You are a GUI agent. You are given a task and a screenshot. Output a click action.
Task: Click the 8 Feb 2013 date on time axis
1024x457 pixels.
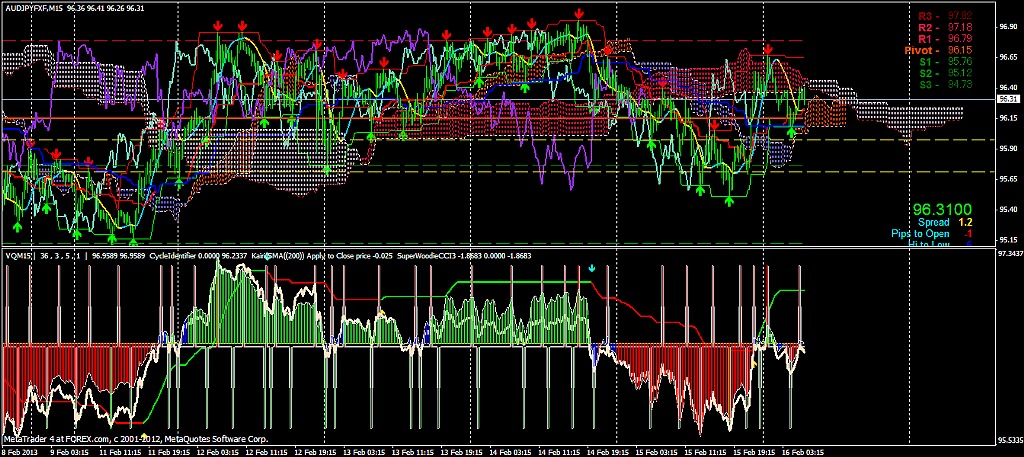tap(23, 451)
